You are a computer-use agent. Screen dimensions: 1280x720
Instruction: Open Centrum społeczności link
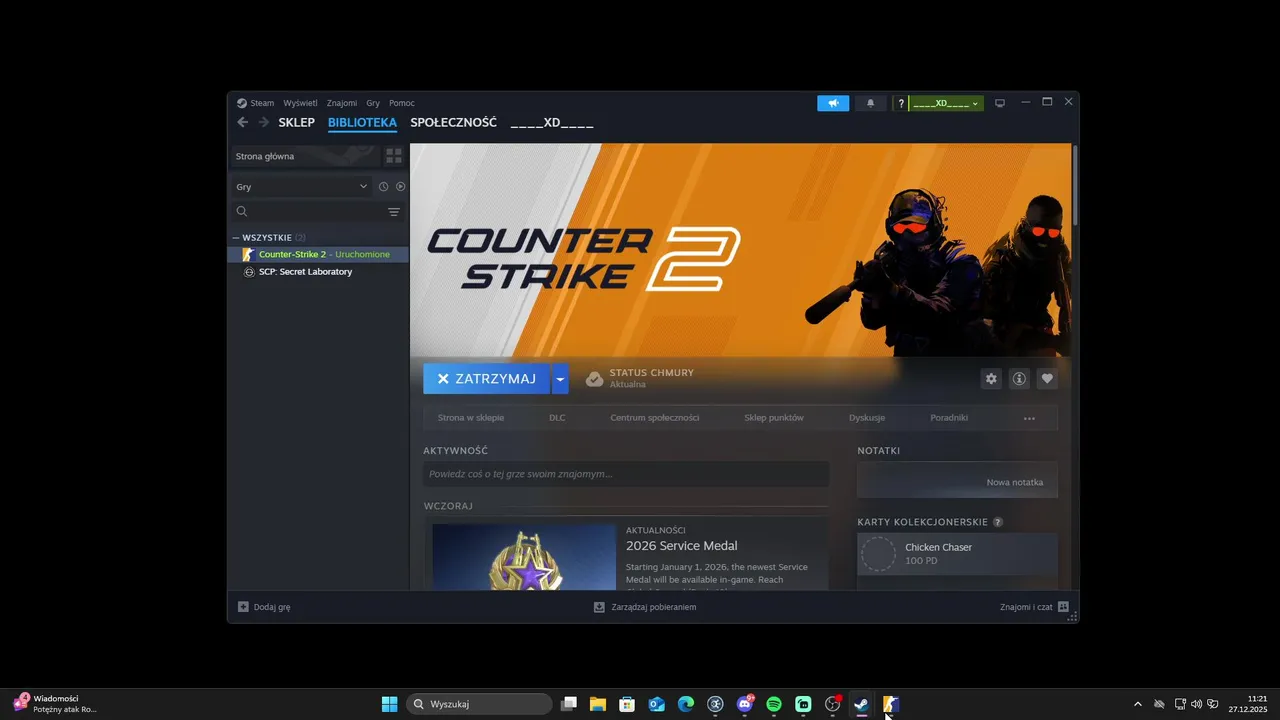[x=655, y=418]
